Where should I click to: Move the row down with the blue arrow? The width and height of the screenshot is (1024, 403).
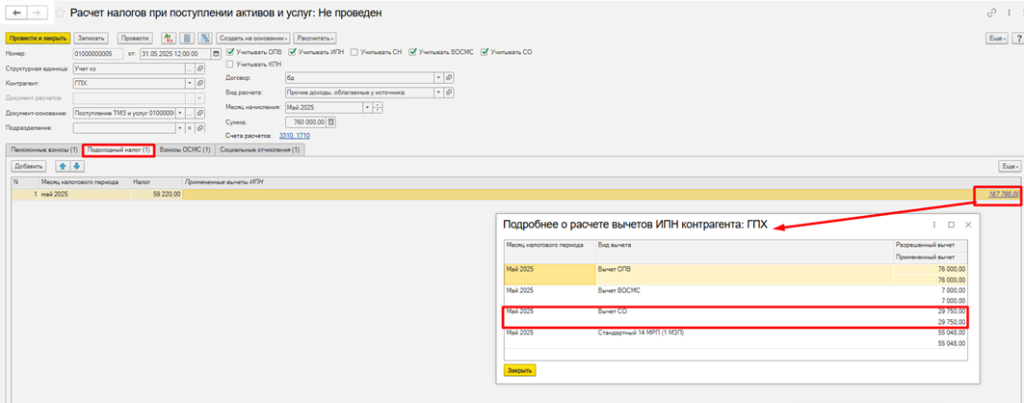tap(76, 165)
